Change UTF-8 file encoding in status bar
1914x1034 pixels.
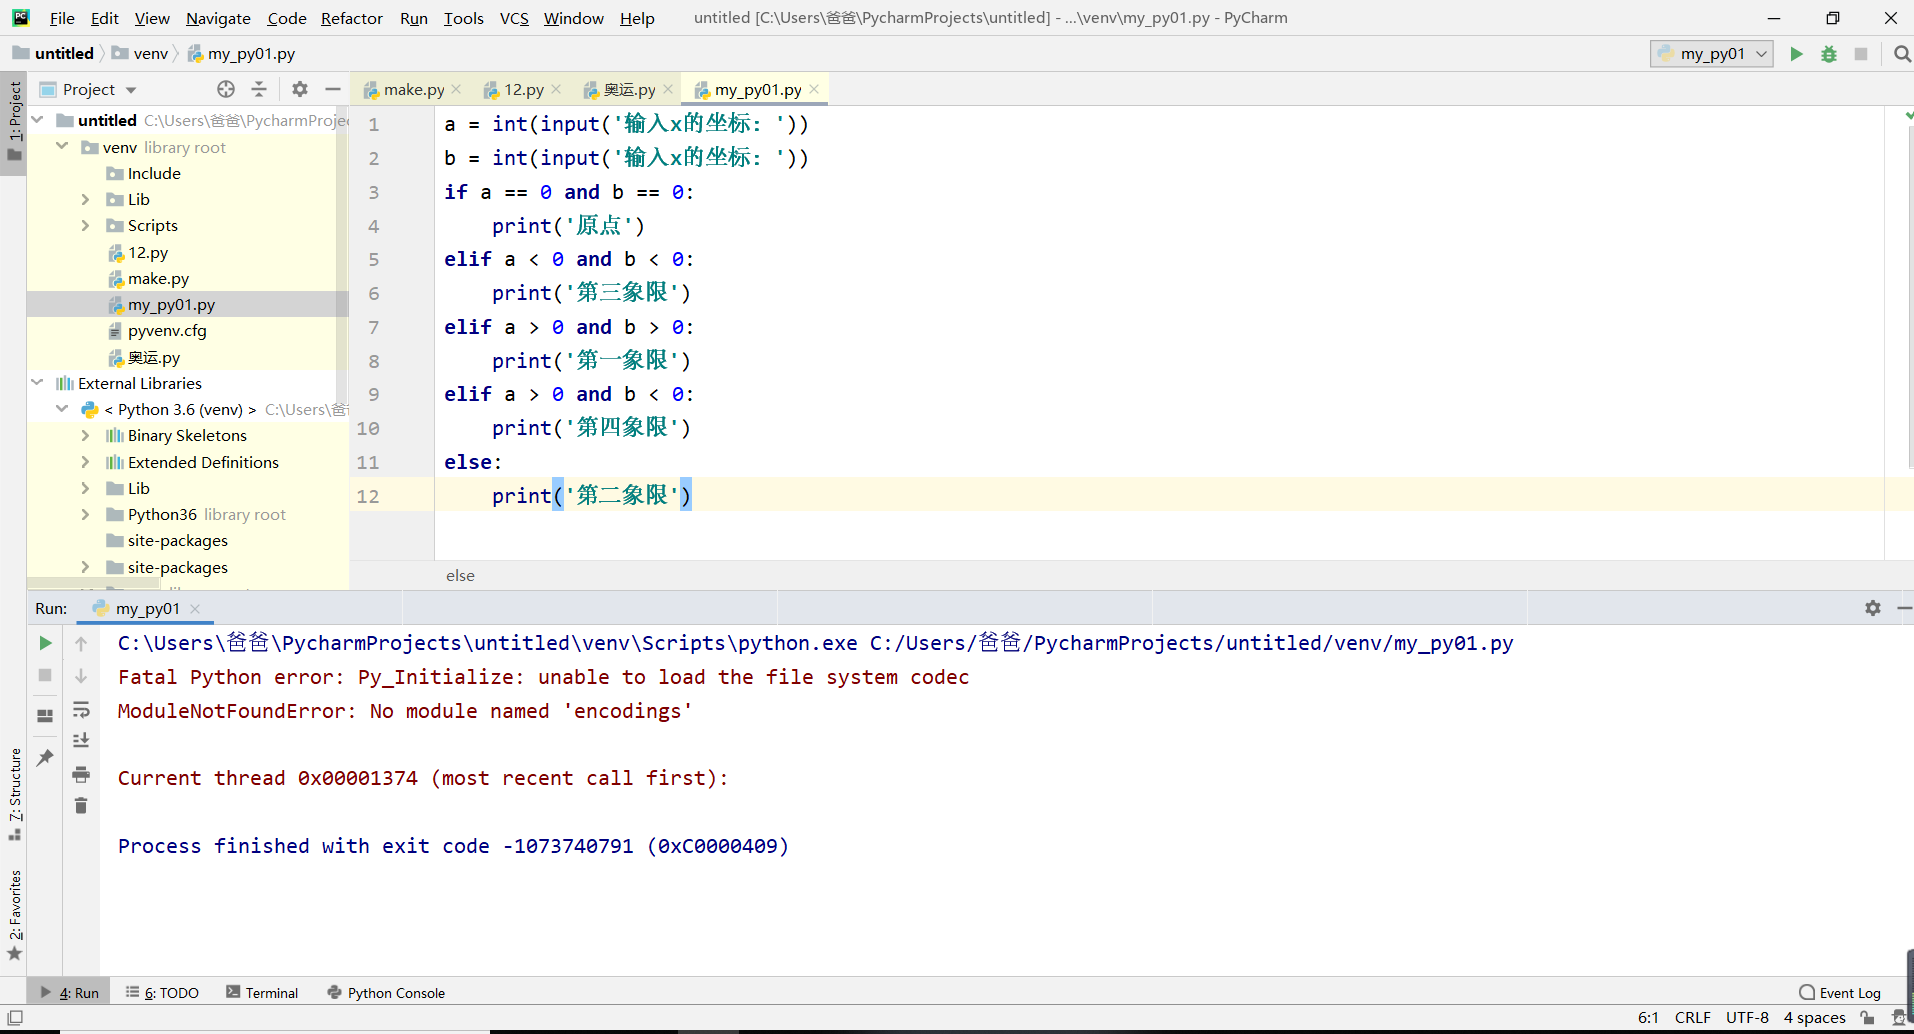pyautogui.click(x=1747, y=1018)
